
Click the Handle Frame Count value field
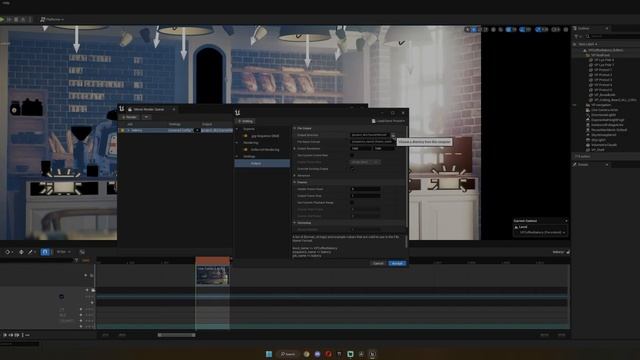[366, 189]
